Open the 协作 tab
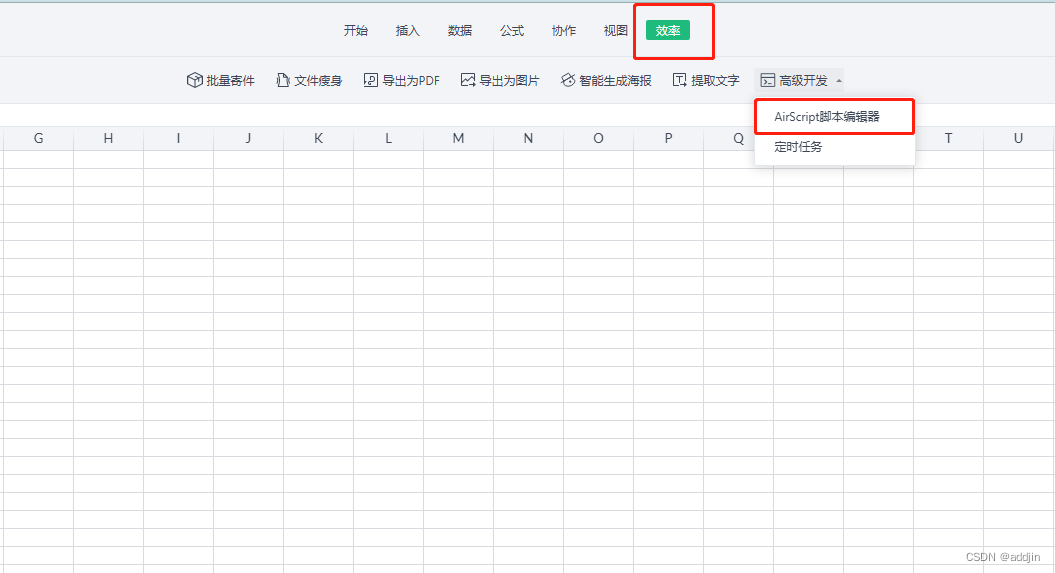Image resolution: width=1055 pixels, height=573 pixels. tap(564, 30)
